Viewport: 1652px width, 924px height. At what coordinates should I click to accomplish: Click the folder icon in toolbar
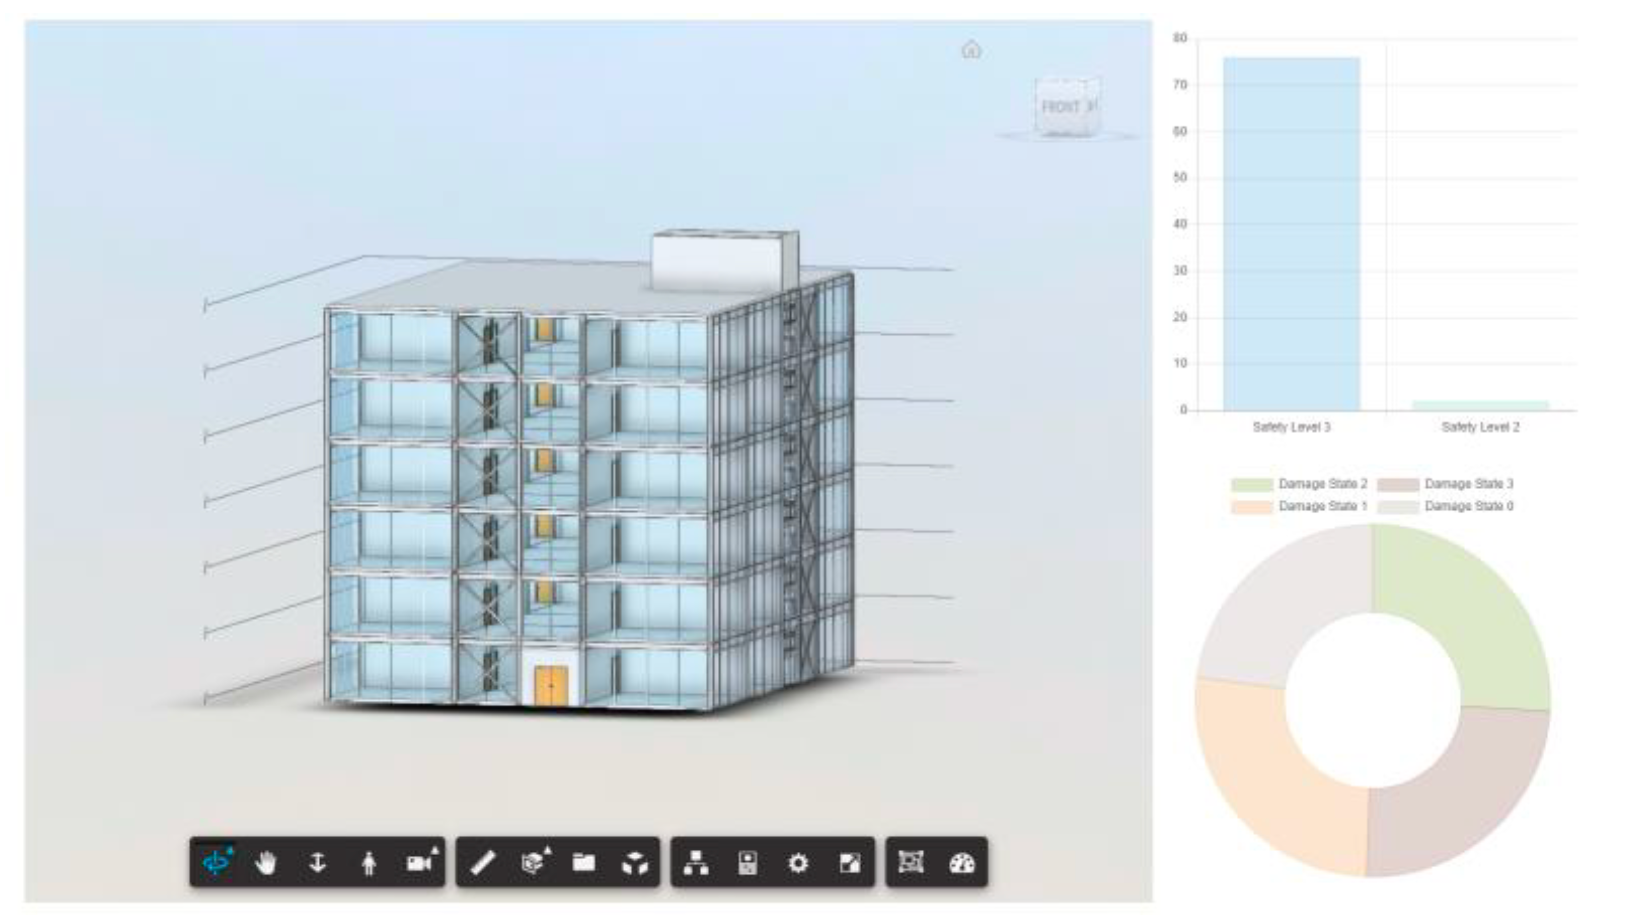pyautogui.click(x=584, y=862)
